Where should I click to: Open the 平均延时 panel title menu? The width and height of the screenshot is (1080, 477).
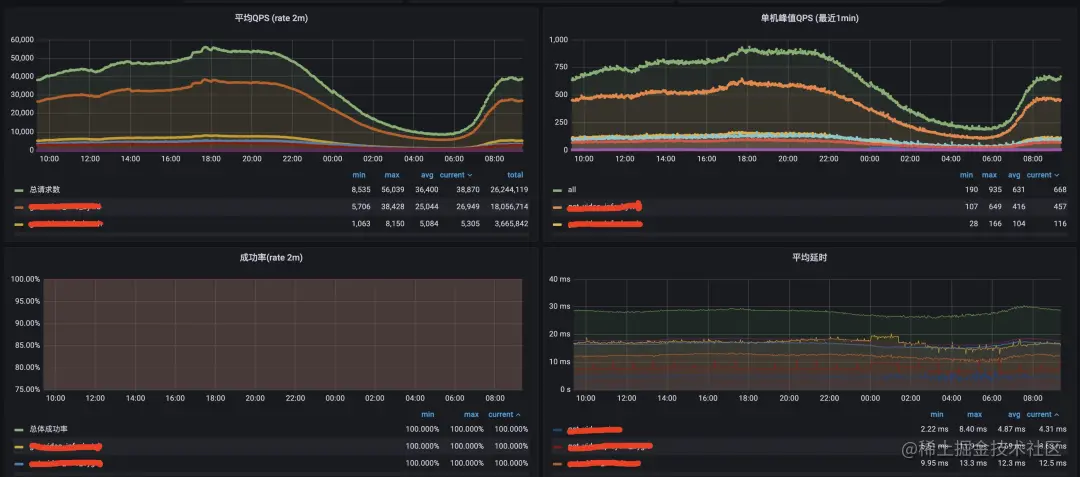click(x=809, y=257)
